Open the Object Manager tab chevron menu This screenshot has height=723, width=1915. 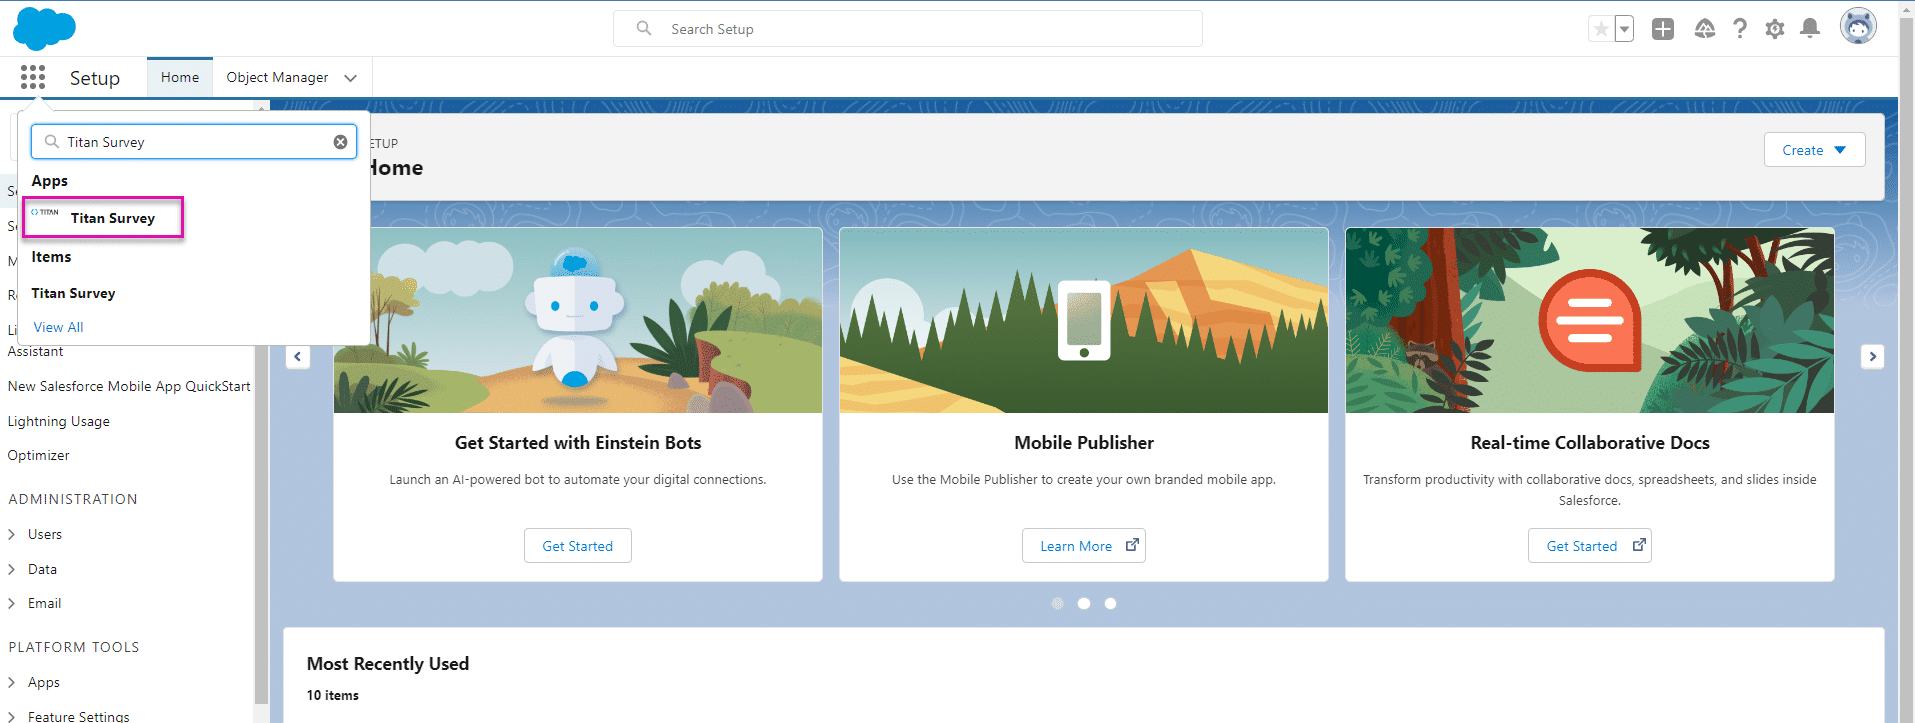tap(350, 78)
